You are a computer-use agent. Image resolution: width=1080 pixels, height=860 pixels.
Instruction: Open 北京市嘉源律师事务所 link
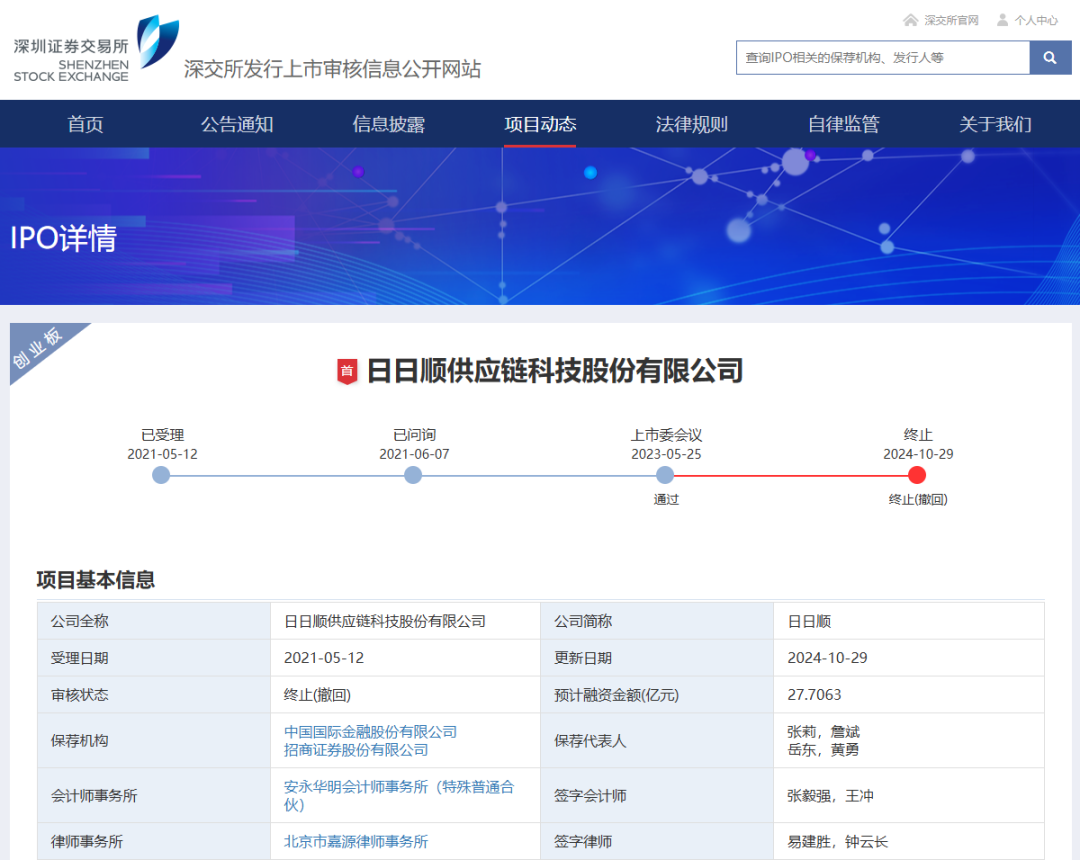[x=356, y=842]
